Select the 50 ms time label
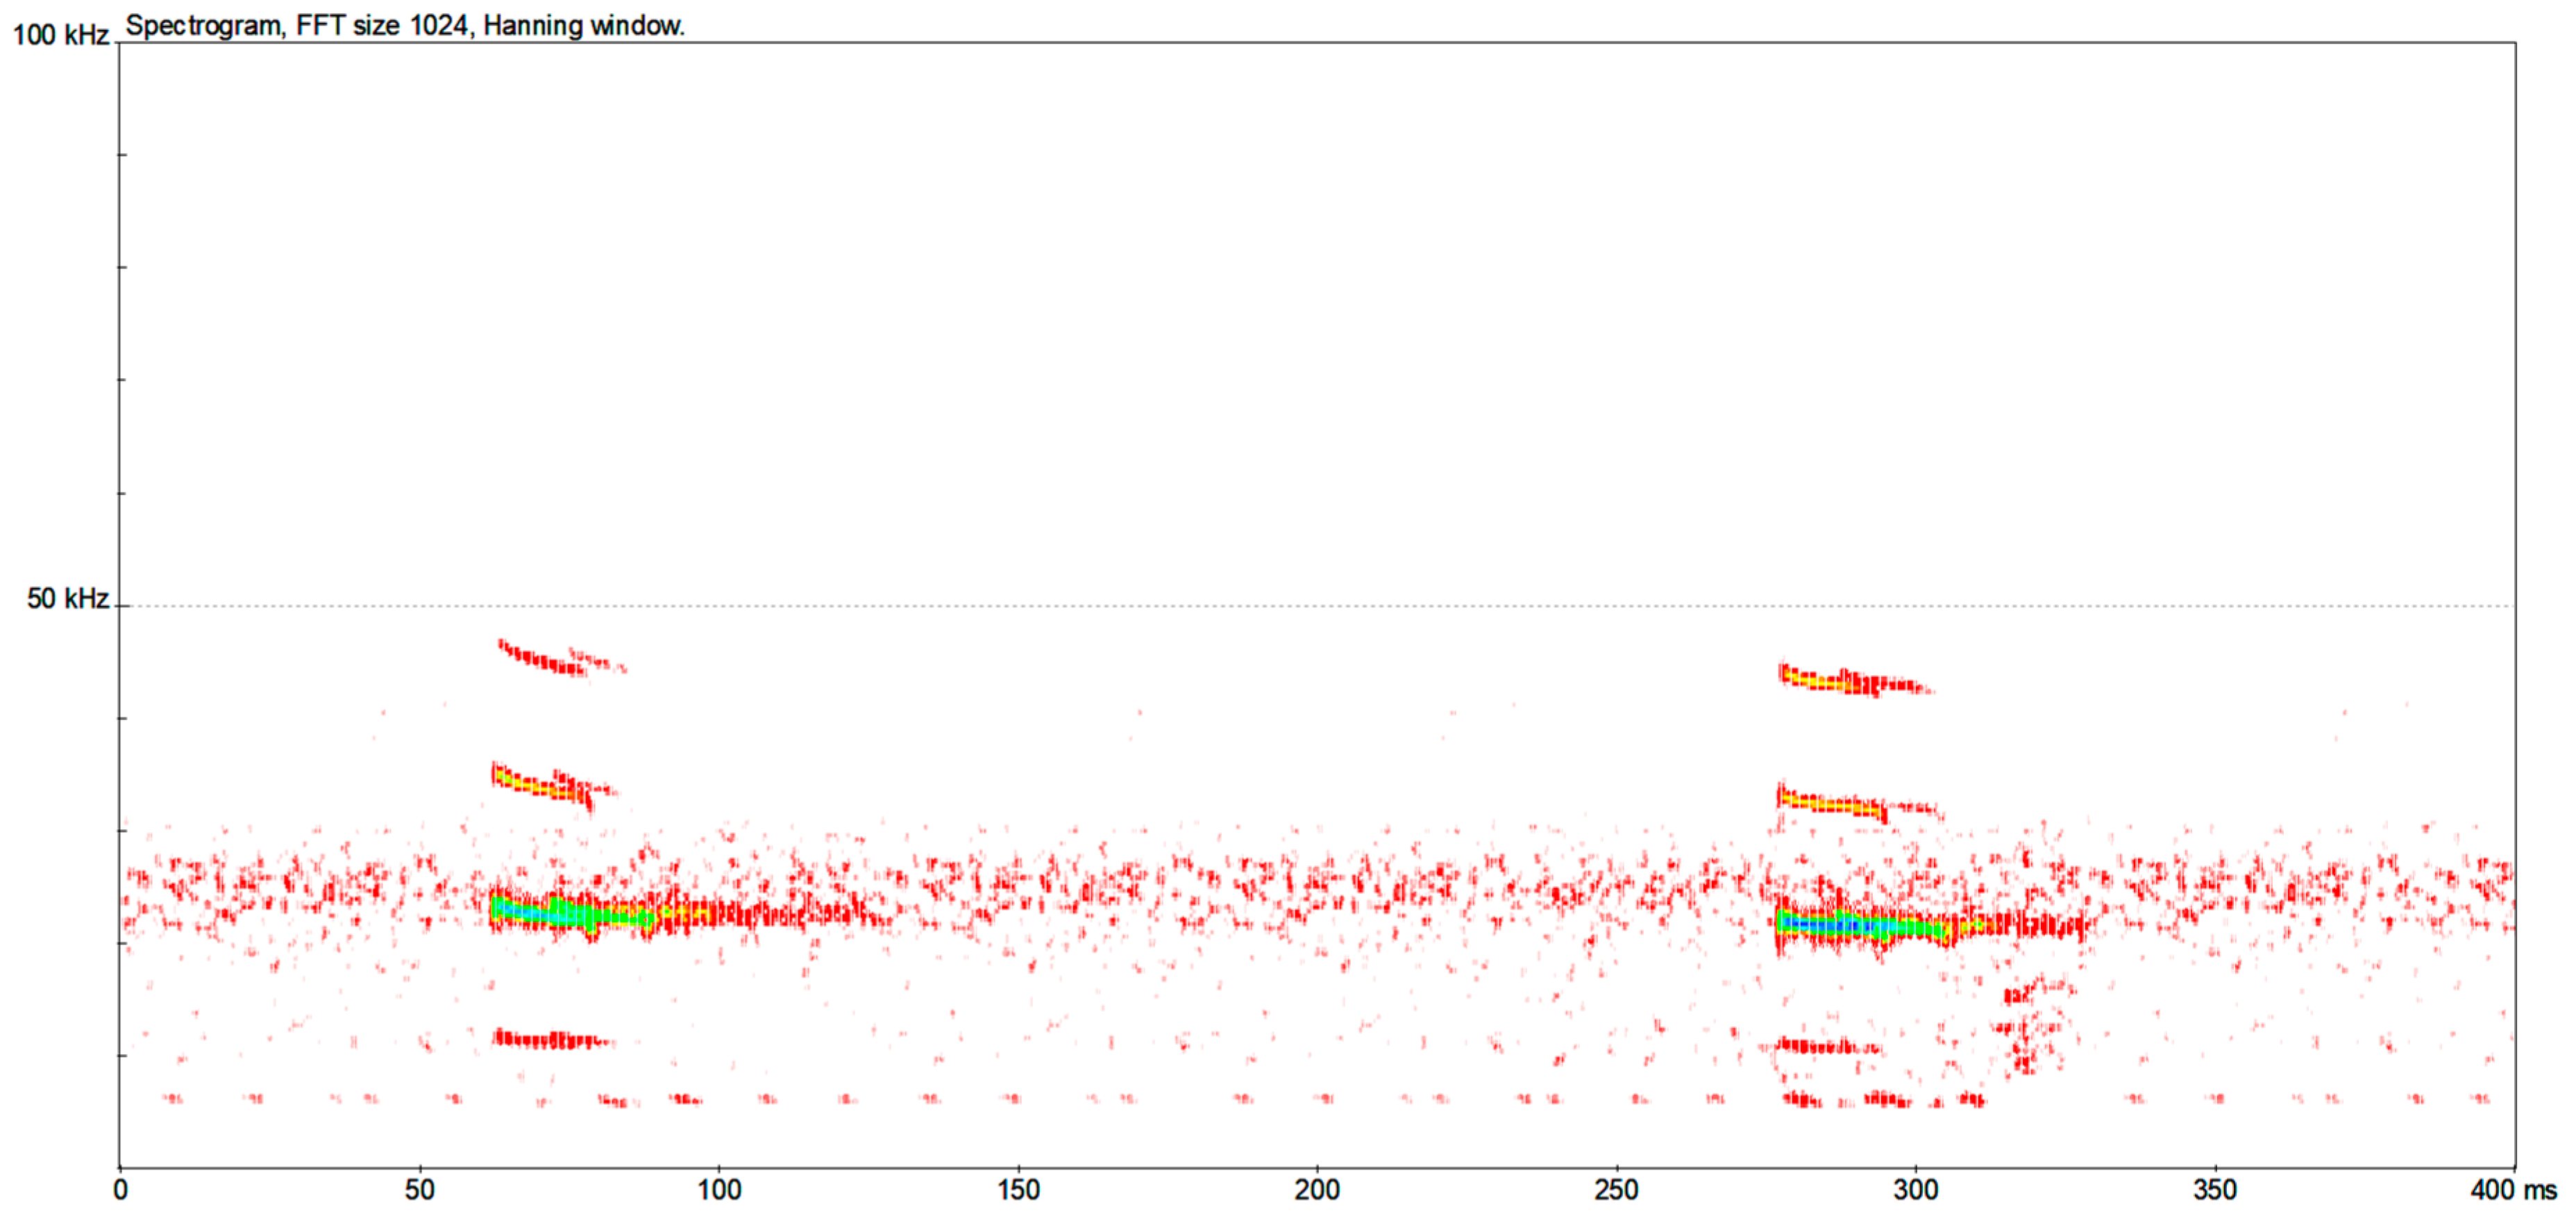The width and height of the screenshot is (2576, 1211). [419, 1190]
